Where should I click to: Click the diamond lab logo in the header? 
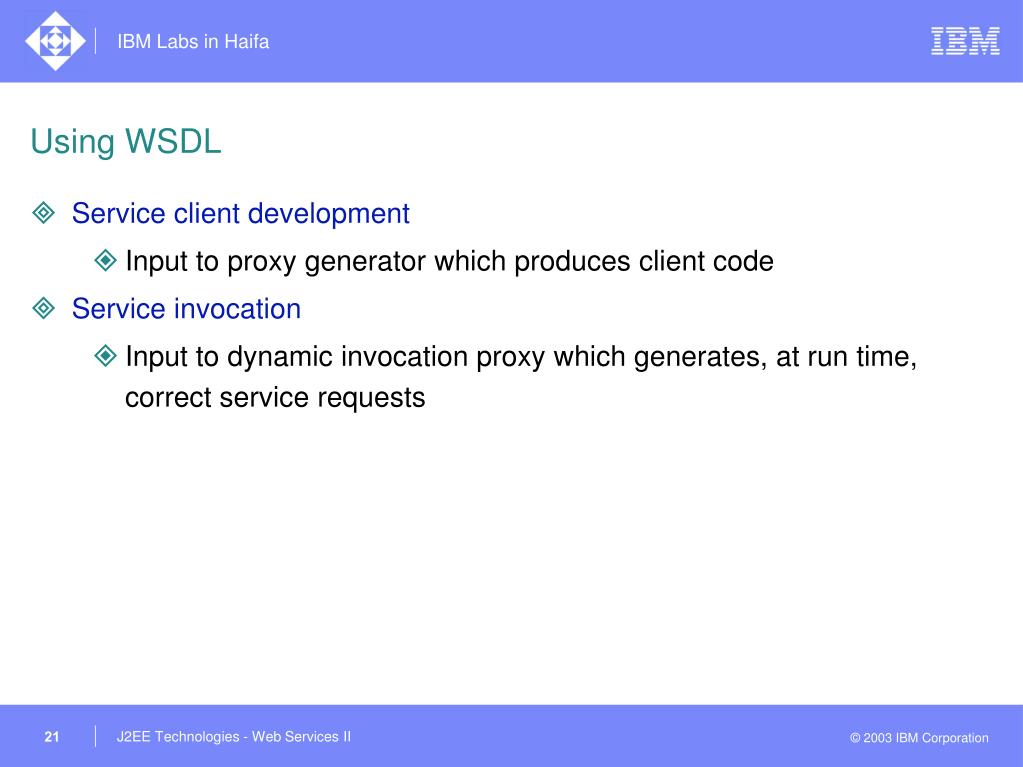coord(55,41)
